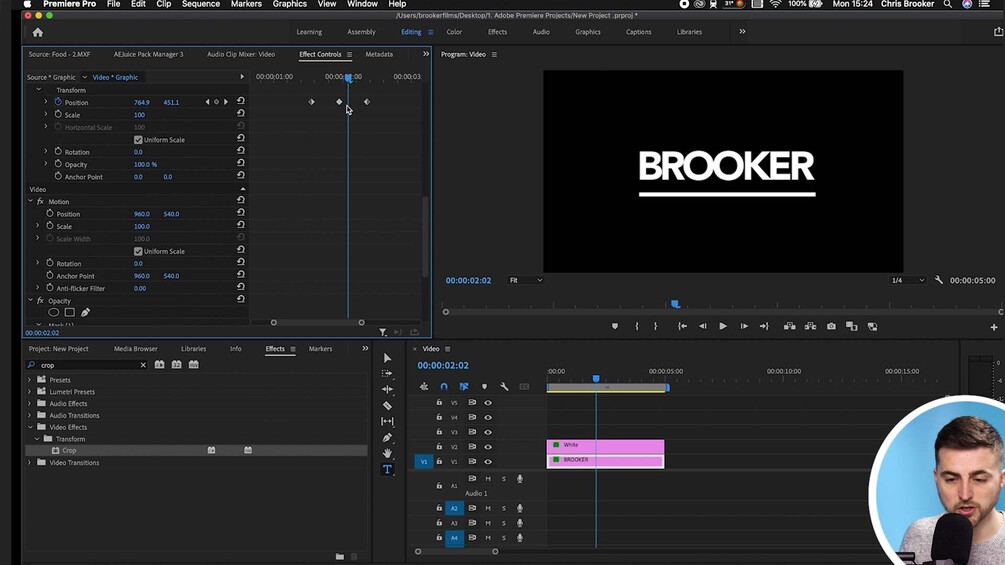Viewport: 1005px width, 565px height.
Task: Select the Selection tool arrow
Action: [x=387, y=358]
